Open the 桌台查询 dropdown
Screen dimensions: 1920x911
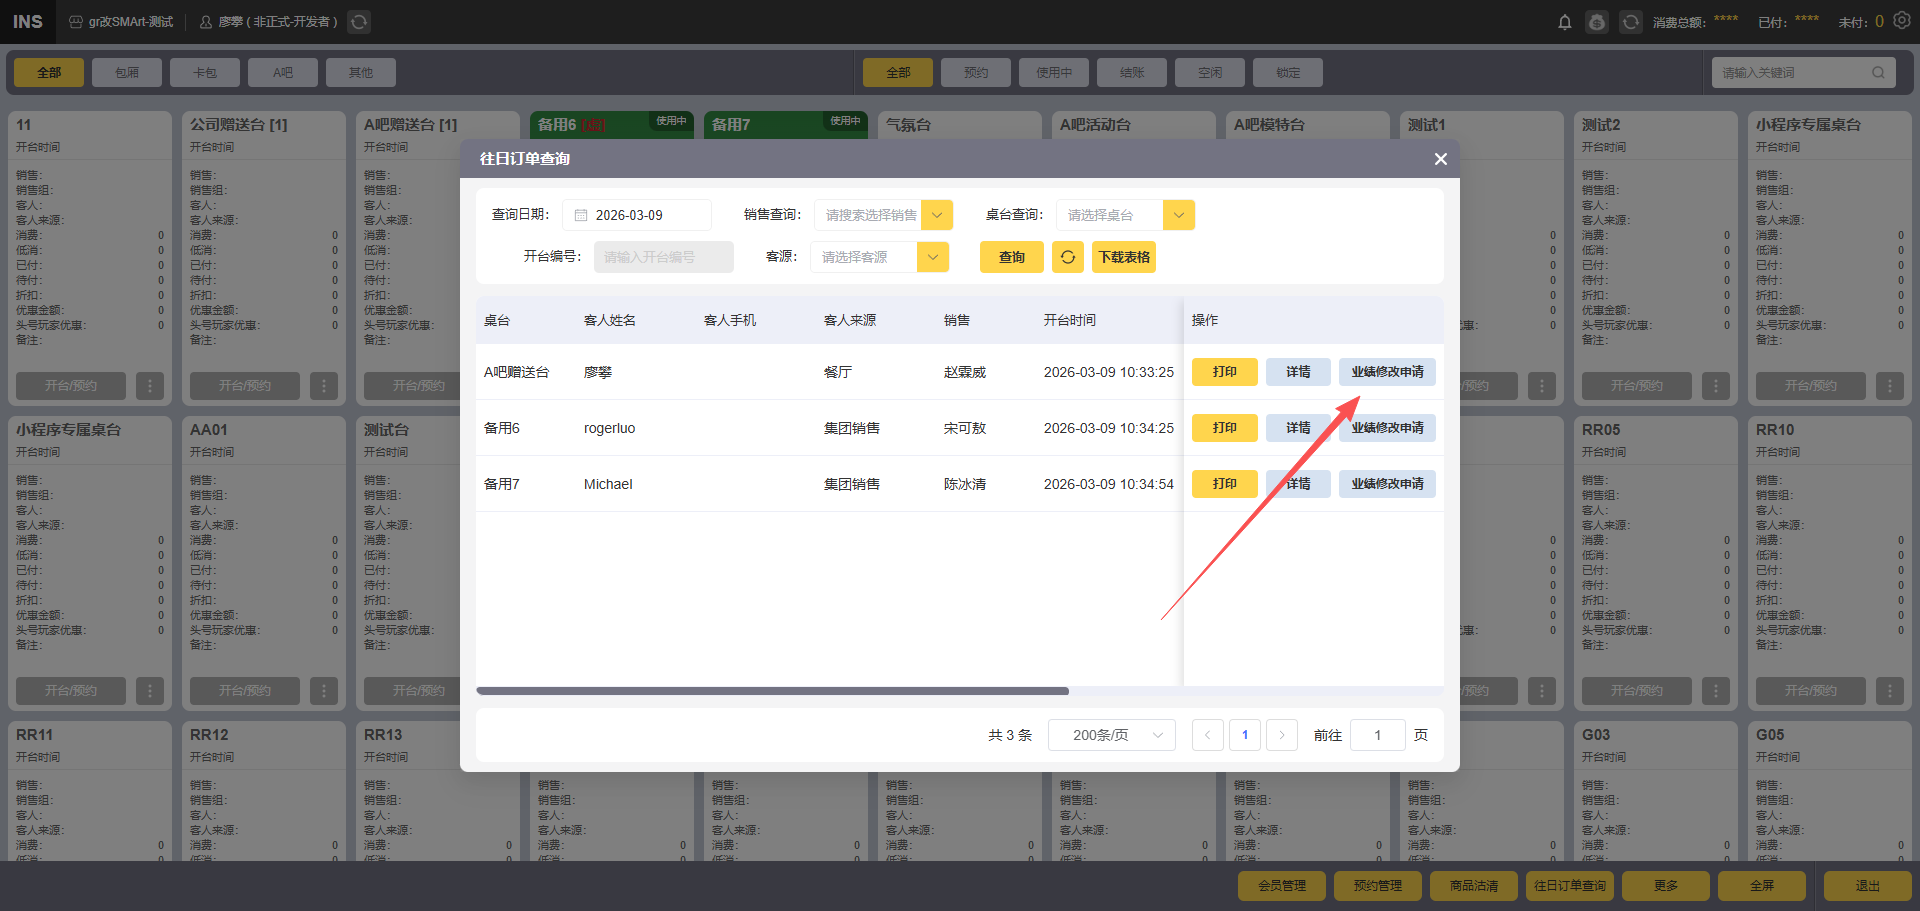point(1179,215)
